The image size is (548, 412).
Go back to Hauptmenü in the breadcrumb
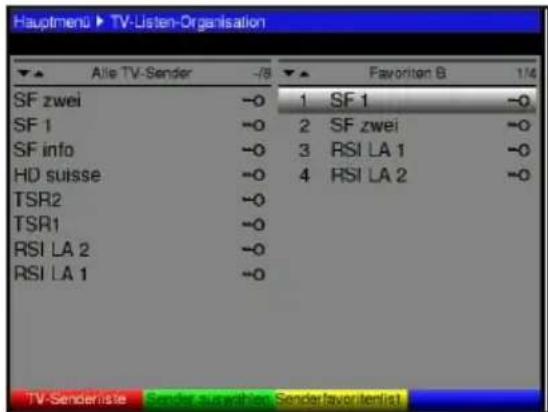(51, 22)
